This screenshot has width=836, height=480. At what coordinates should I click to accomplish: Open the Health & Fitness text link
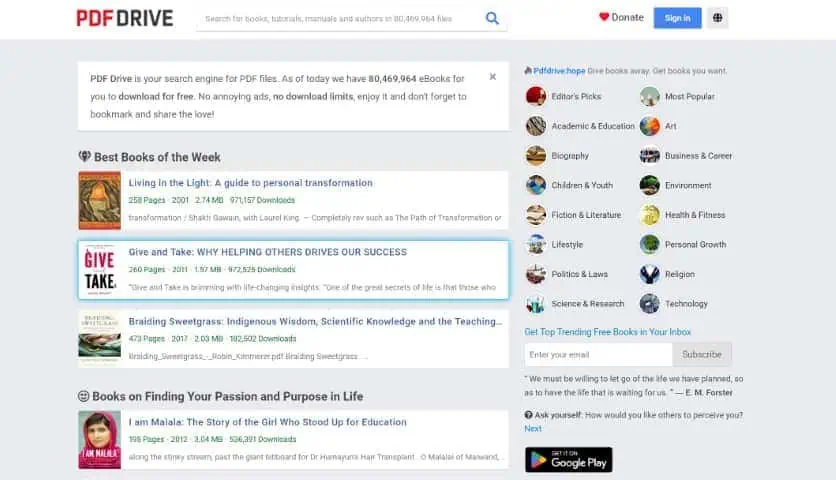(x=695, y=215)
